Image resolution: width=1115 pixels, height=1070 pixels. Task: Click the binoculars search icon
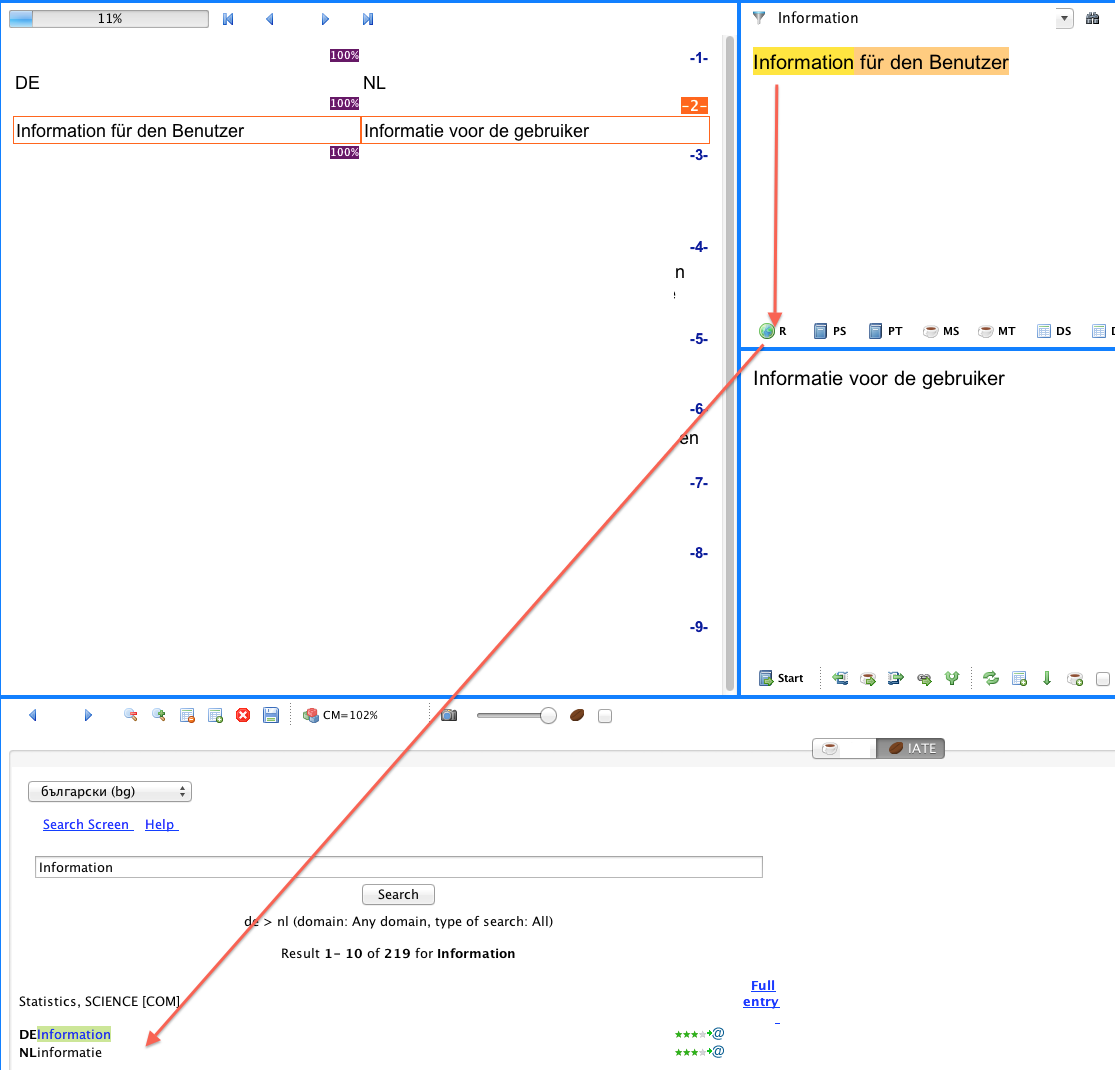coord(1092,18)
